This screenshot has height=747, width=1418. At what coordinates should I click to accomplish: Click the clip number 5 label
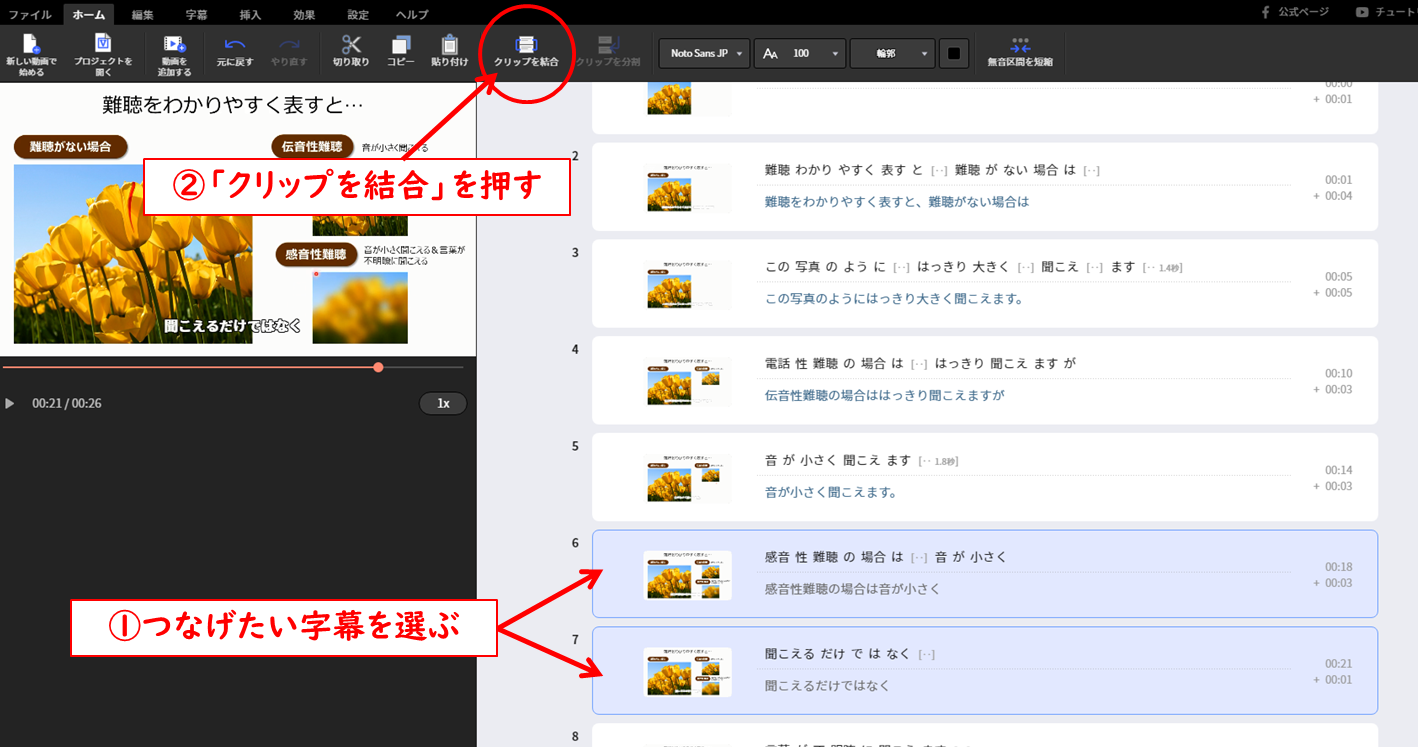[575, 446]
